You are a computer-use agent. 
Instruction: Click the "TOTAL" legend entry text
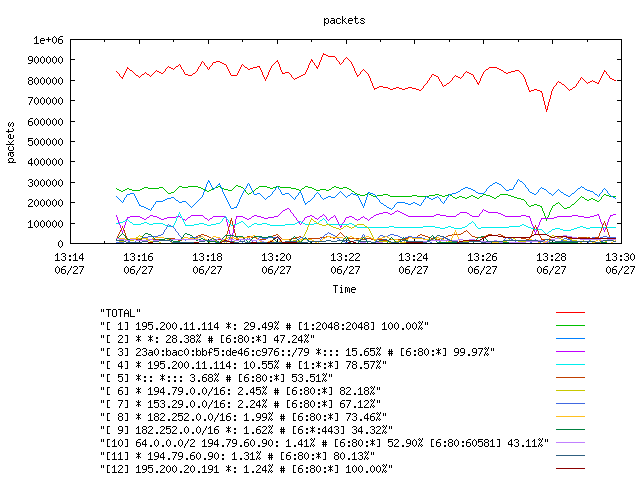pyautogui.click(x=120, y=313)
